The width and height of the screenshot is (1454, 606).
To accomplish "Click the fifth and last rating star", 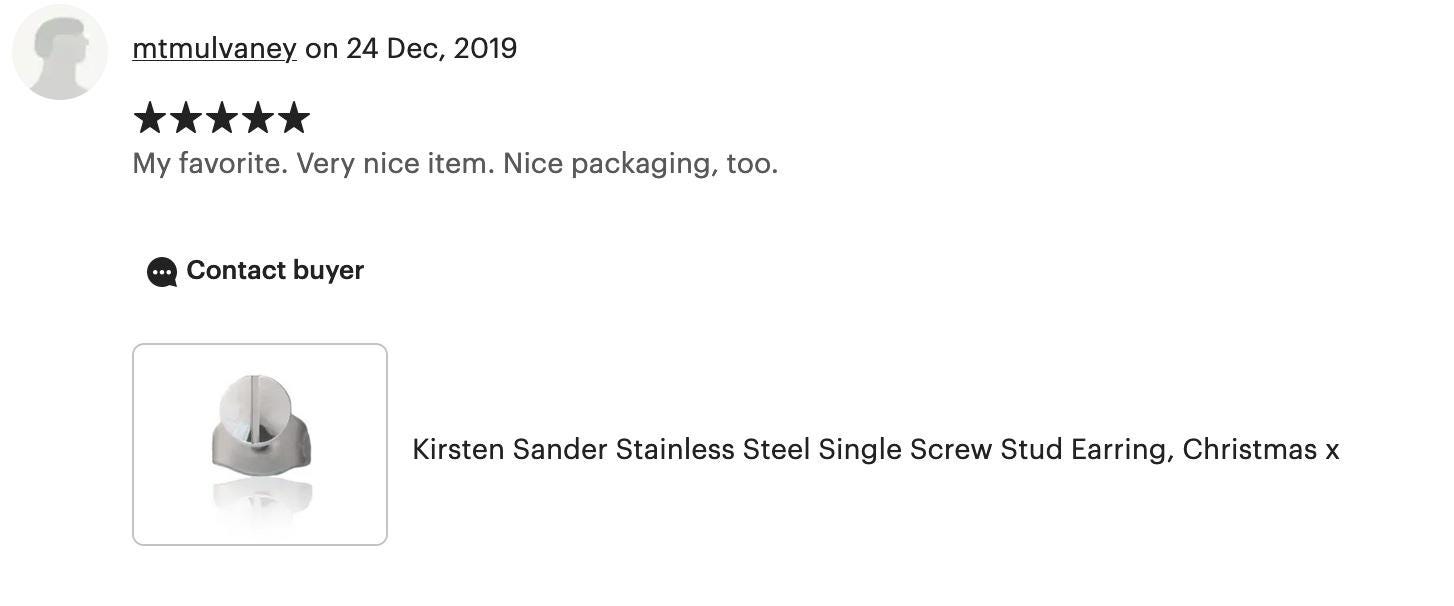I will pyautogui.click(x=293, y=118).
